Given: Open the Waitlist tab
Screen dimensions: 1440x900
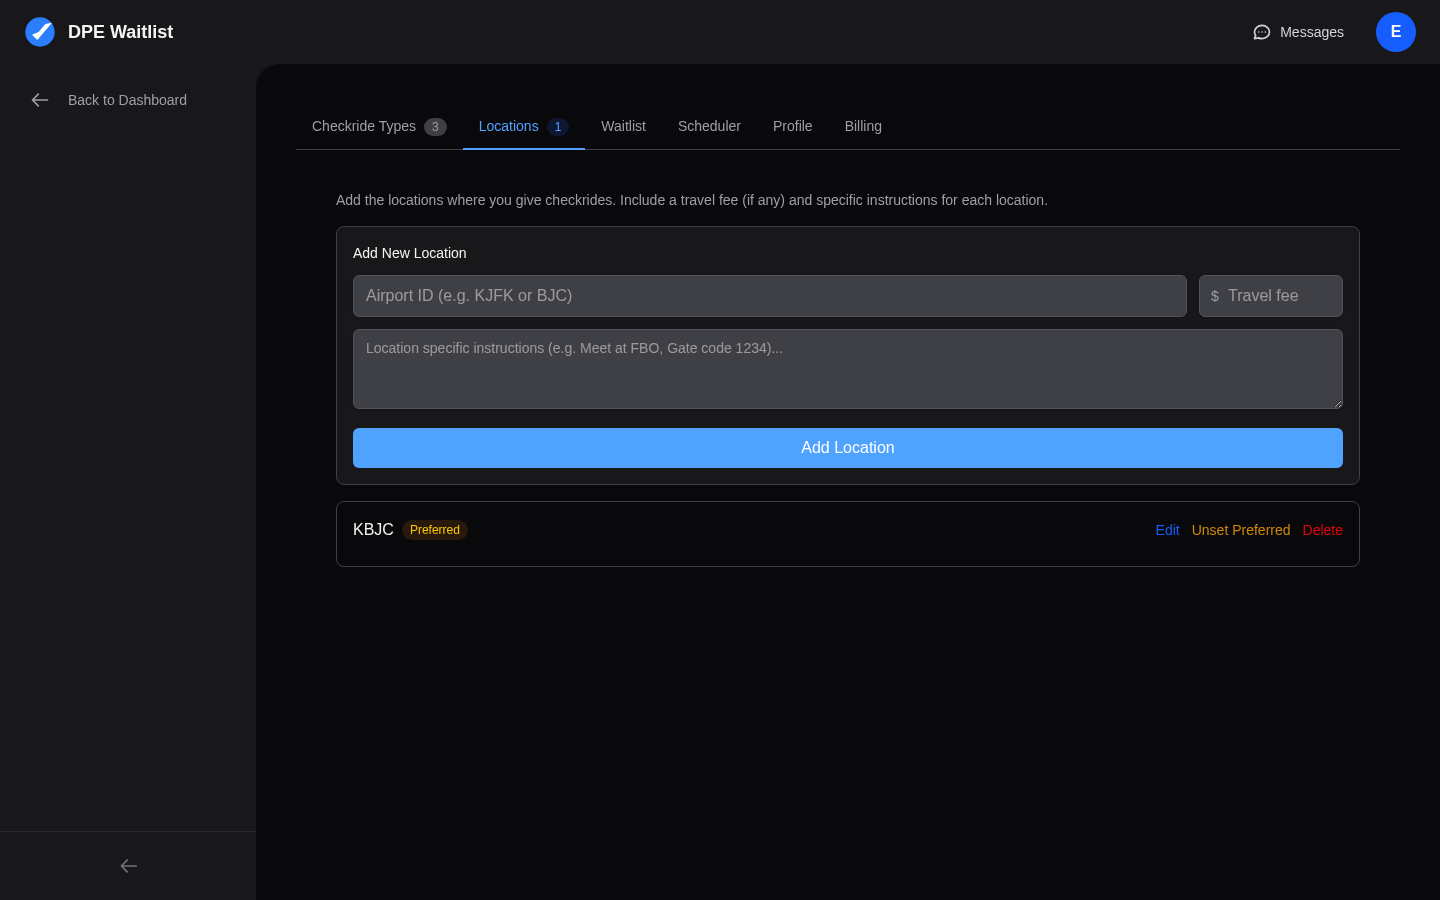Looking at the screenshot, I should click(x=623, y=126).
